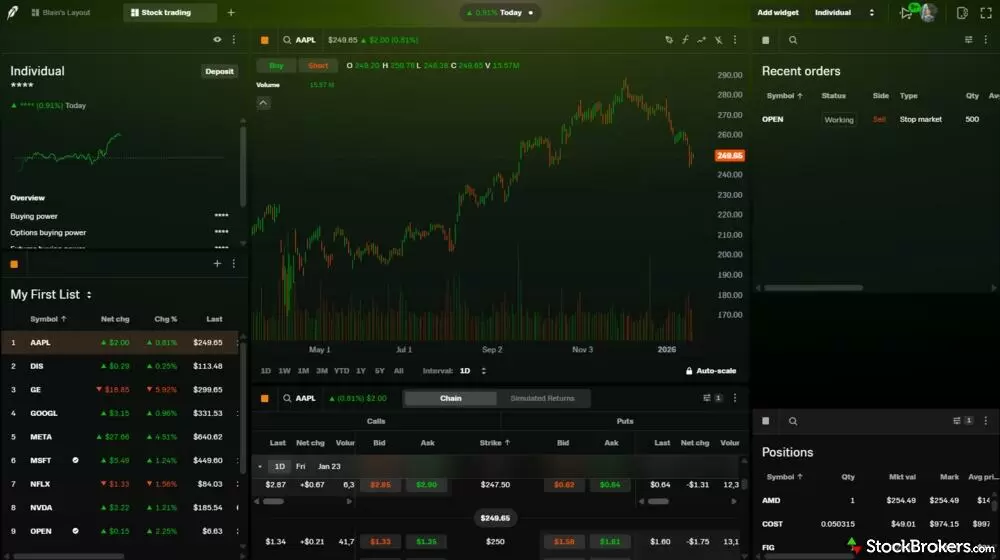1000x560 pixels.
Task: Set chart range to YTD
Action: click(342, 371)
